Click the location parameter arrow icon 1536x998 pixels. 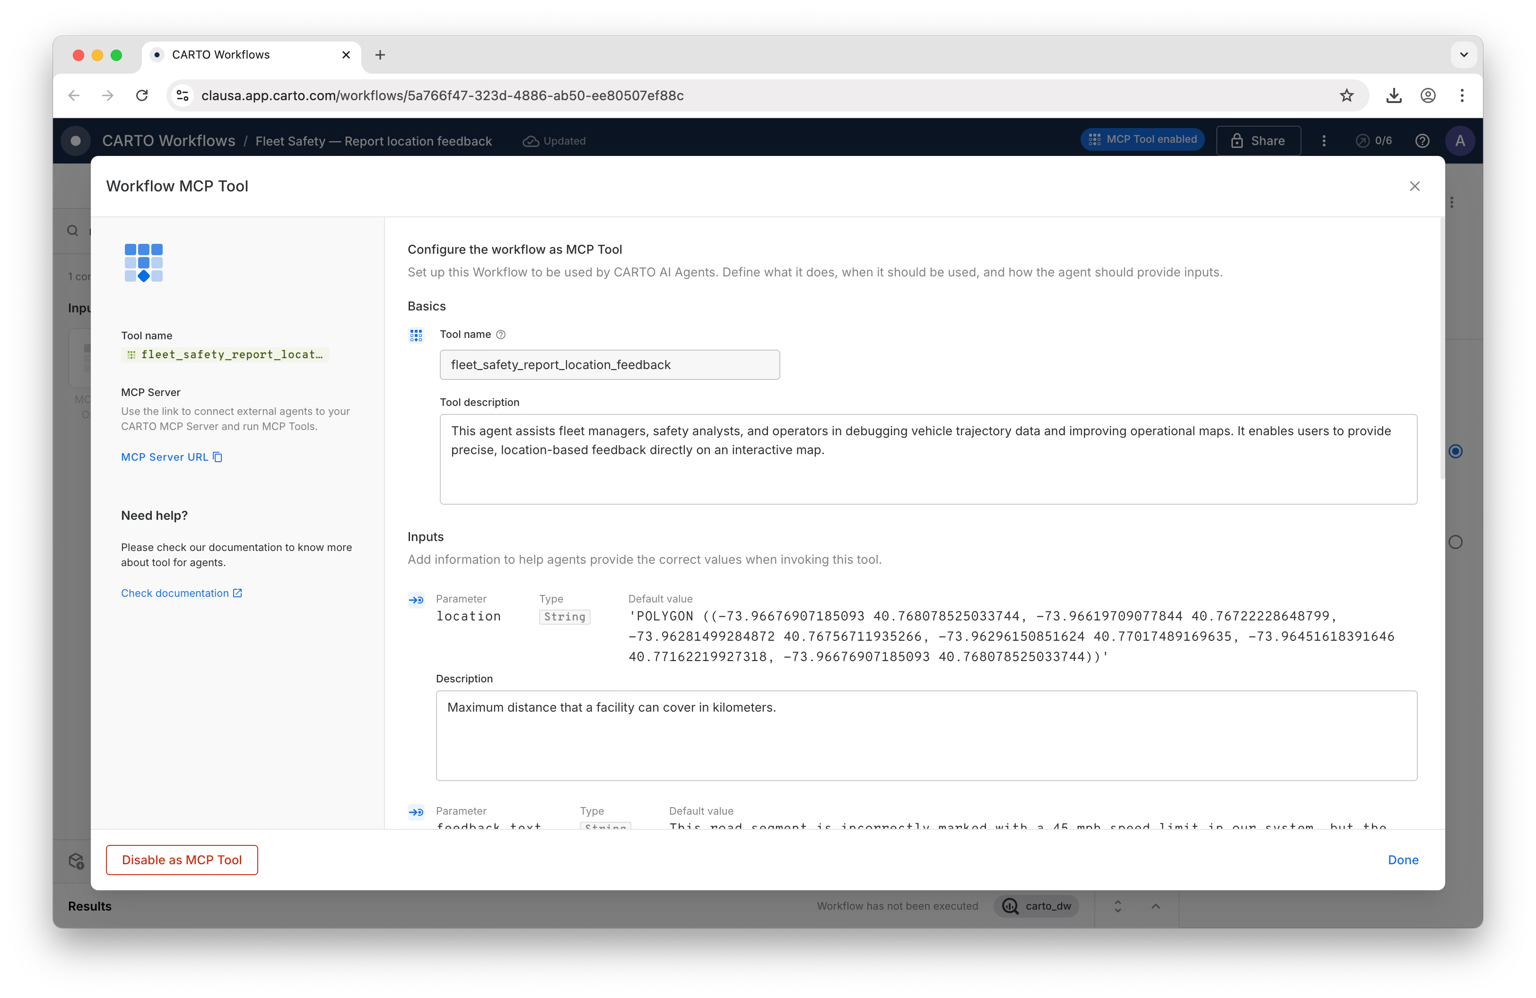[416, 600]
